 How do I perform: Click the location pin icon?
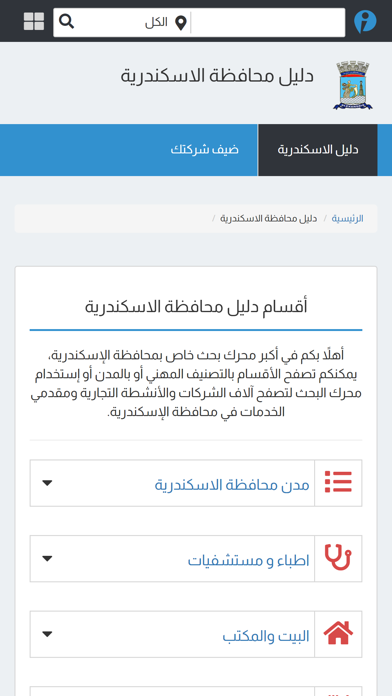(181, 23)
